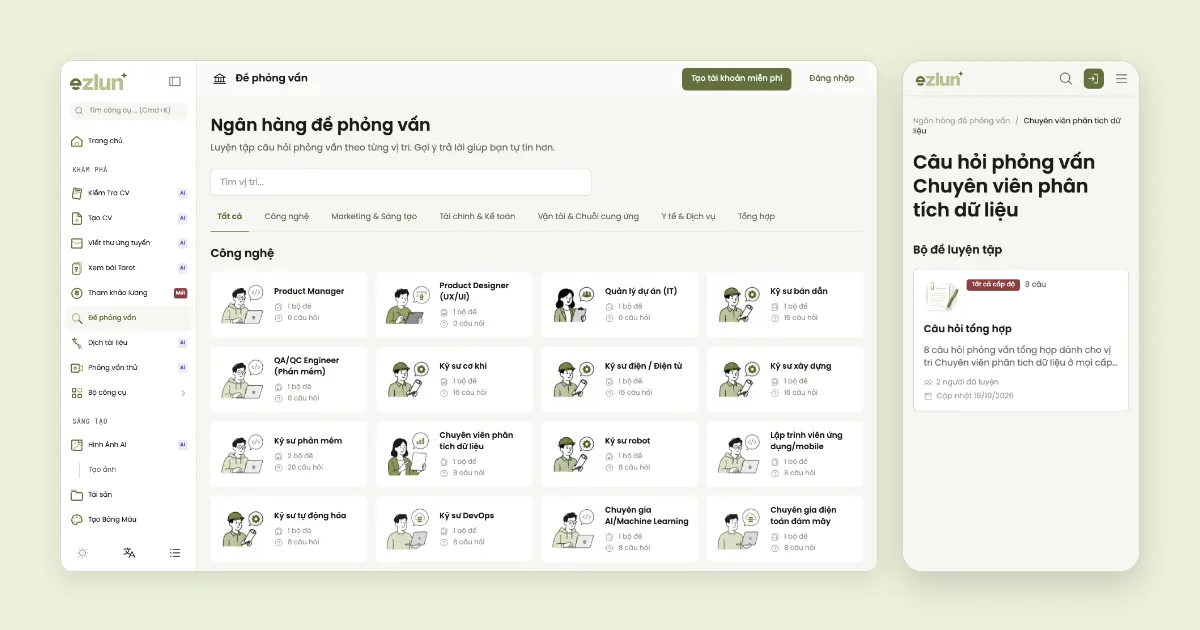Switch to Vận tải & Chuỗi cung ứng tab
The width and height of the screenshot is (1200, 630).
point(588,217)
